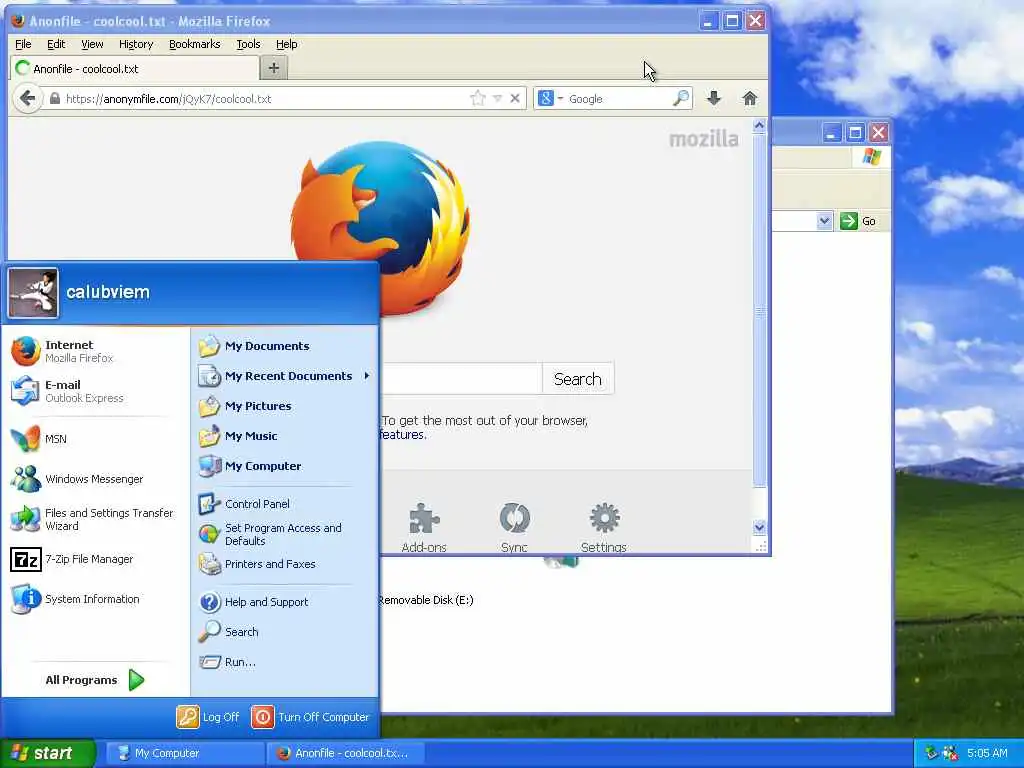
Task: Open the File menu in Firefox
Action: point(23,44)
